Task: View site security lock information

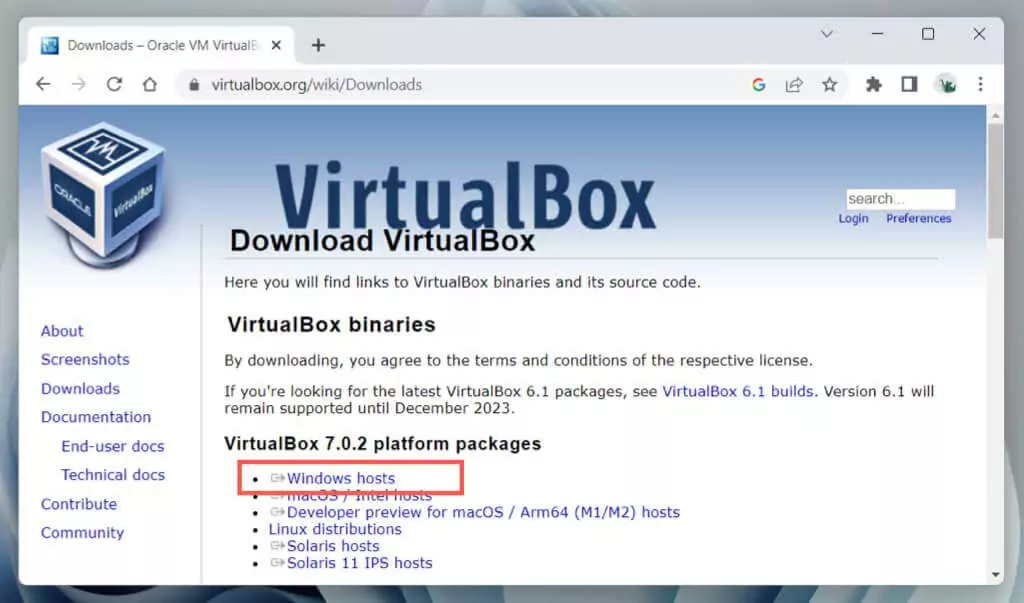Action: click(194, 85)
